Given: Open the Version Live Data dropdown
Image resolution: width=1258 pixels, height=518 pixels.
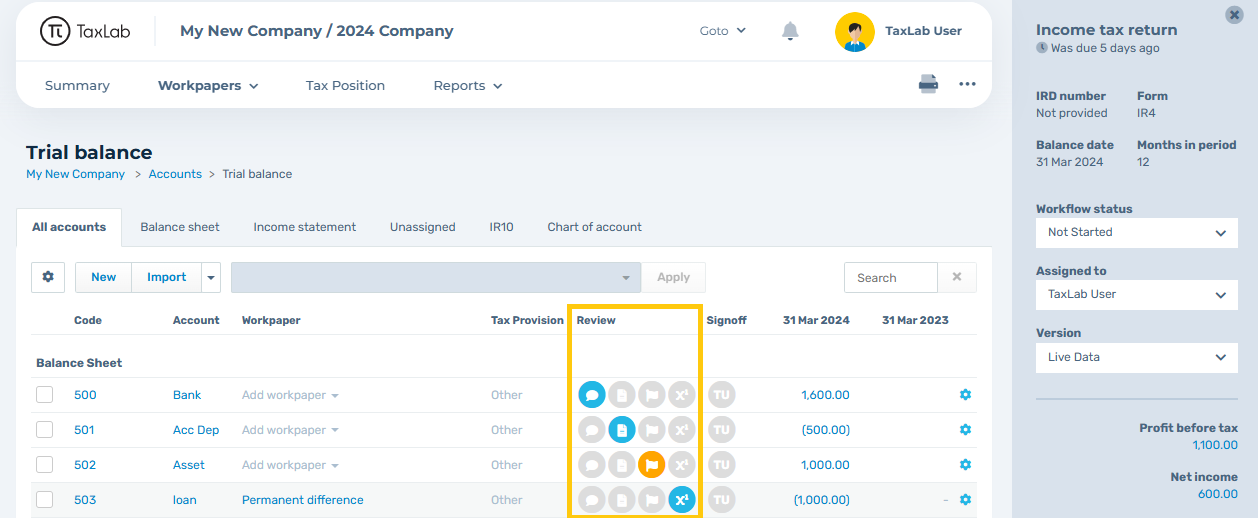Looking at the screenshot, I should pos(1137,357).
